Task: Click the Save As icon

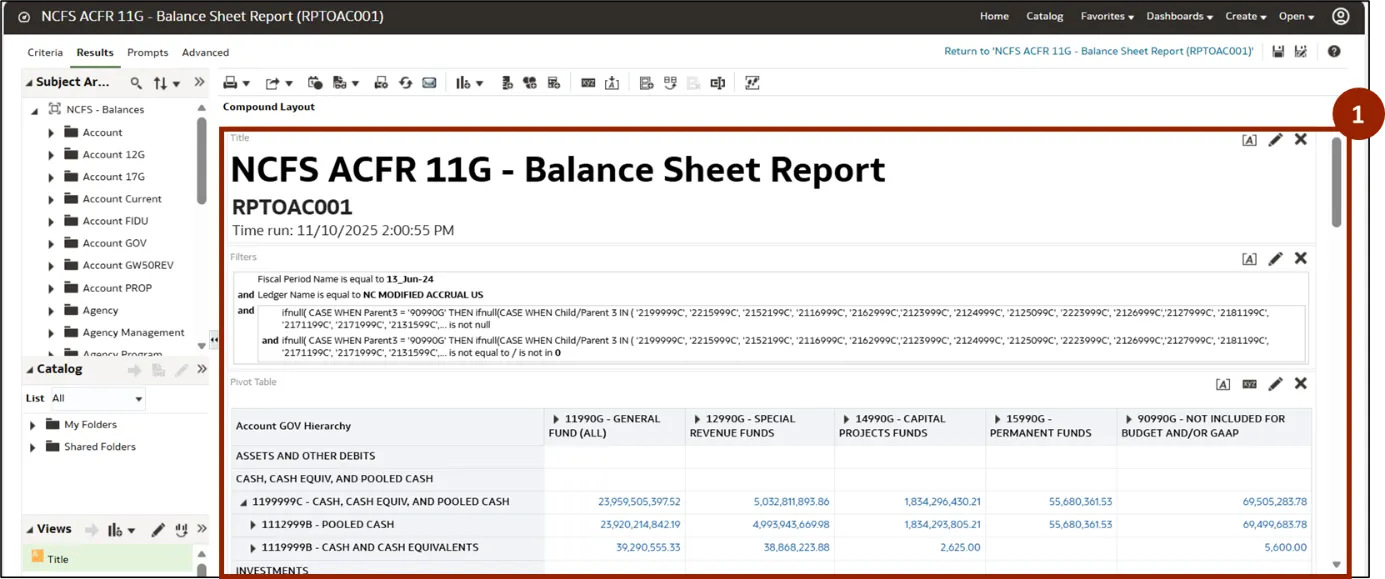Action: pos(1301,52)
